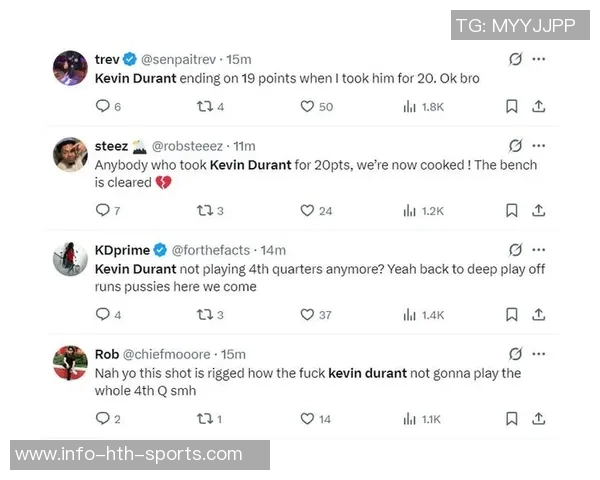600x480 pixels.
Task: Reply to trev's Kevin Durant tweet
Action: (x=101, y=106)
